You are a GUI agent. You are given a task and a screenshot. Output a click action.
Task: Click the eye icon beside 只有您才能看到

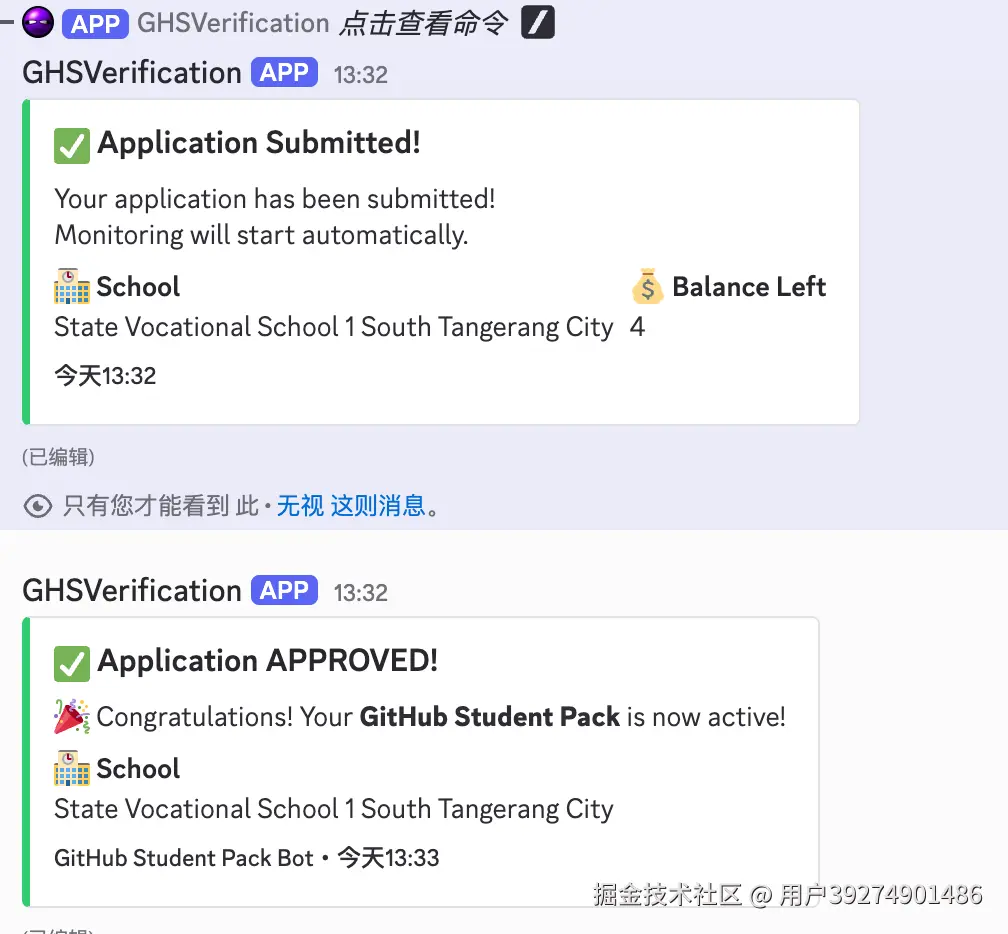tap(38, 506)
